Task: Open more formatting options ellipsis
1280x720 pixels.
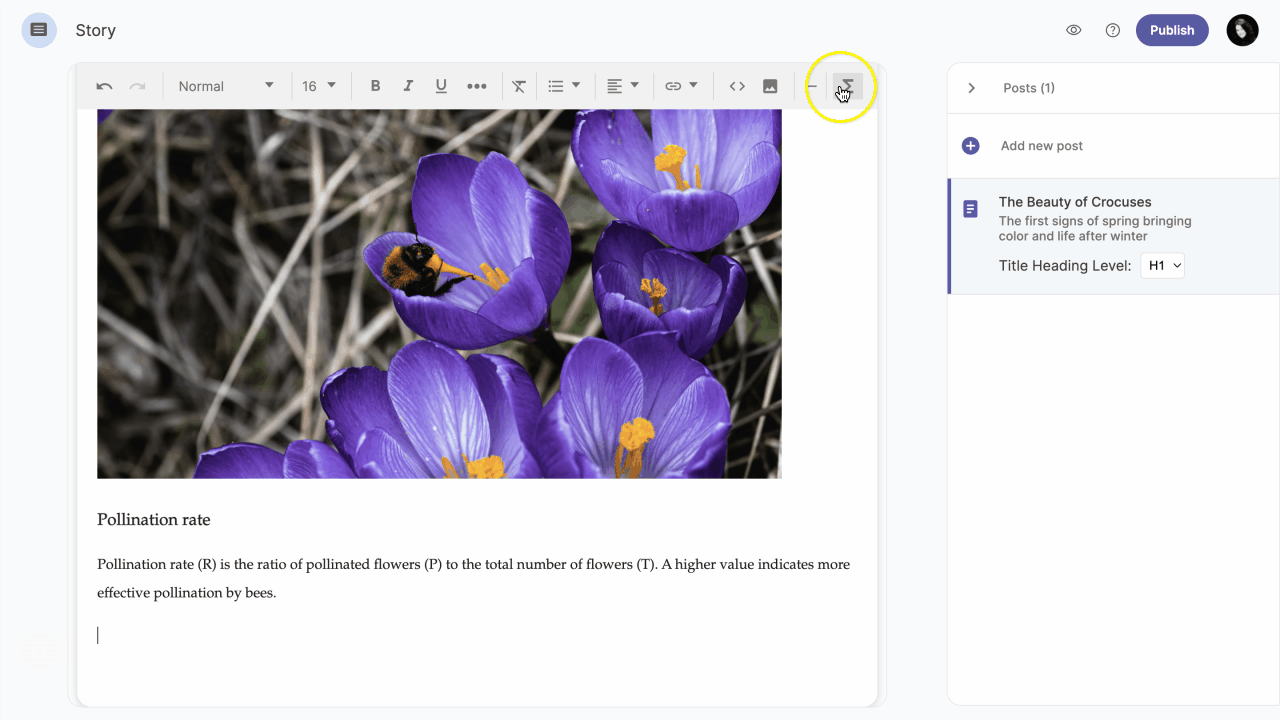Action: pyautogui.click(x=477, y=86)
